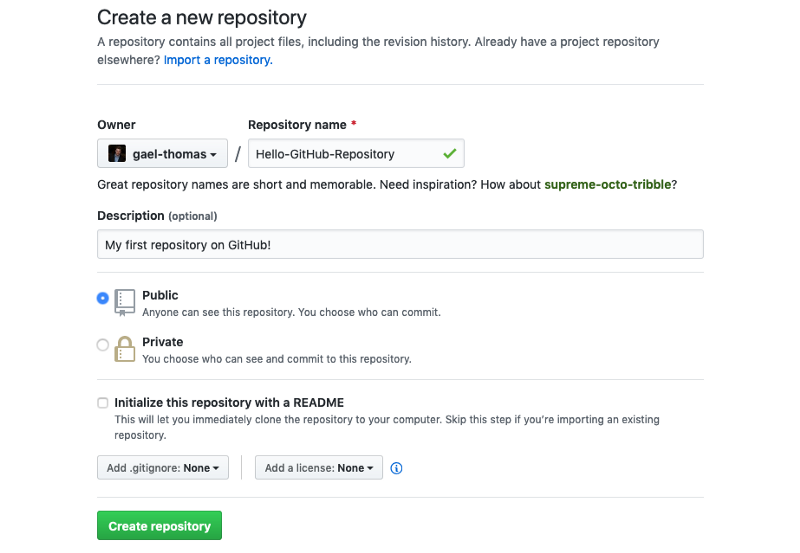Viewport: 800px width, 553px height.
Task: Click the owner avatar icon
Action: coord(117,154)
